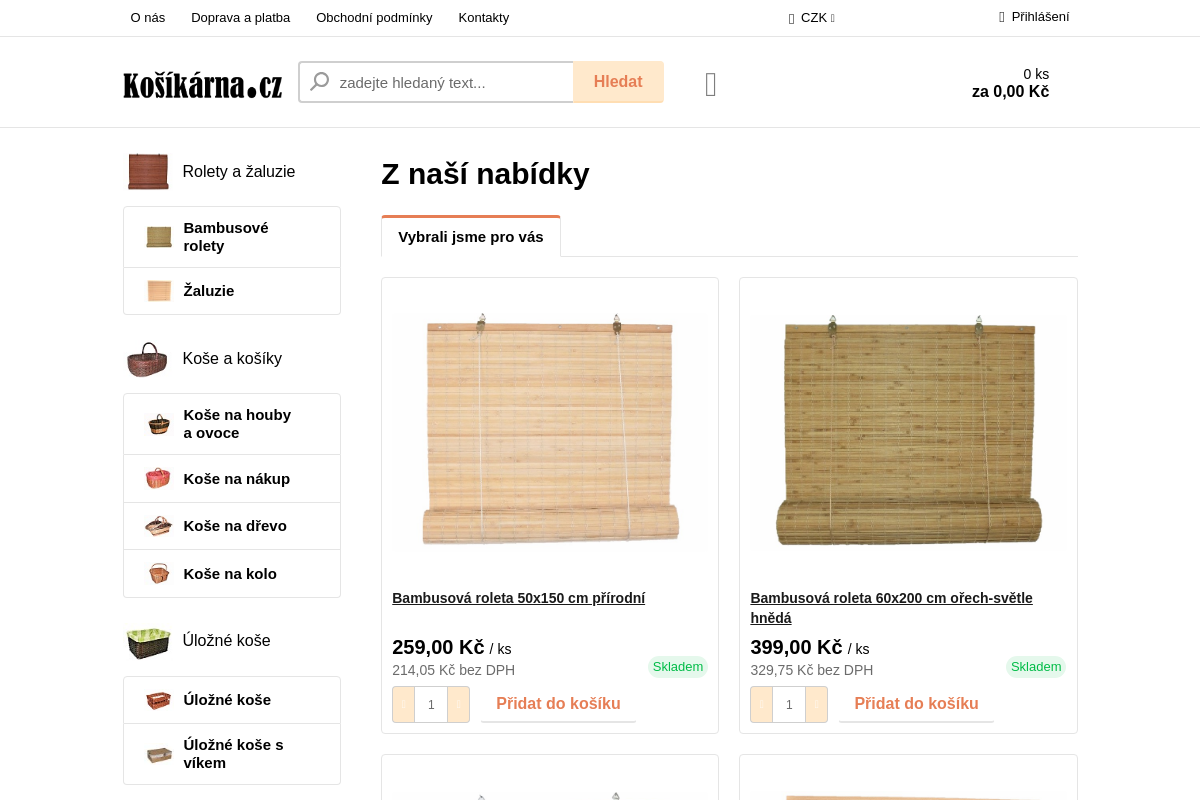
Task: Click the Úložné koše category icon
Action: click(148, 641)
